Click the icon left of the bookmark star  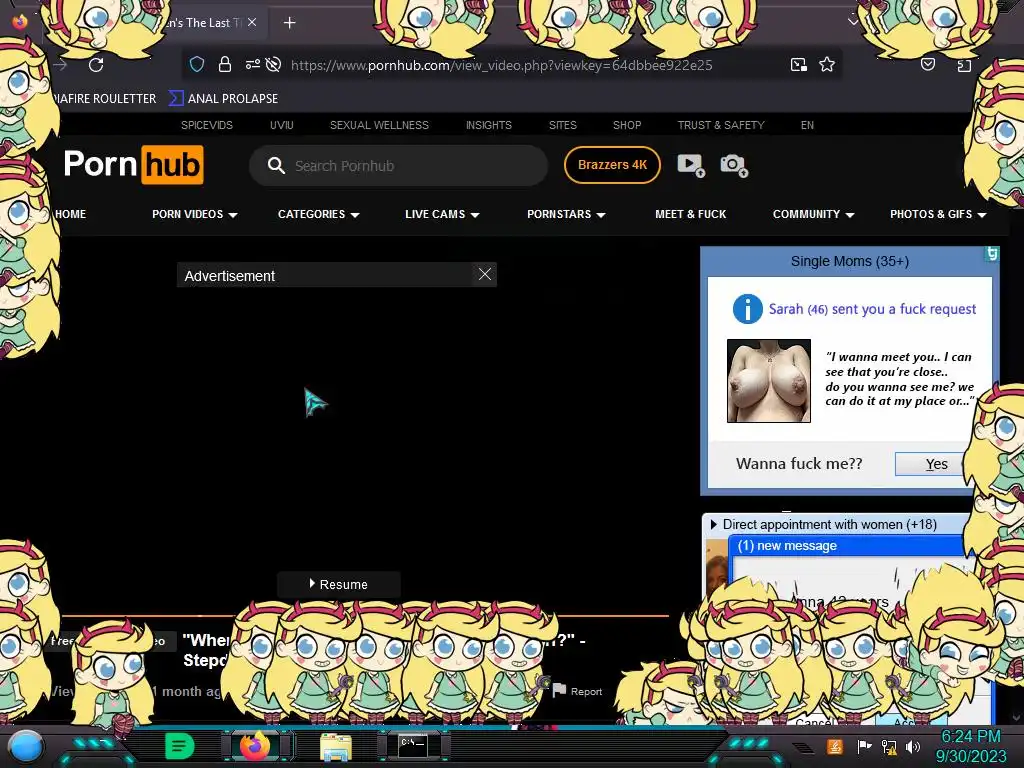tap(798, 64)
